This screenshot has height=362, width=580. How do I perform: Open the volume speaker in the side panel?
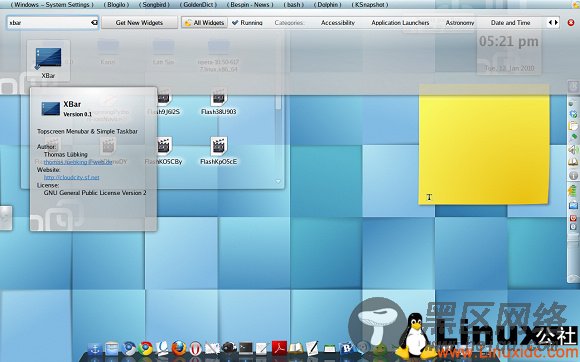pos(573,150)
